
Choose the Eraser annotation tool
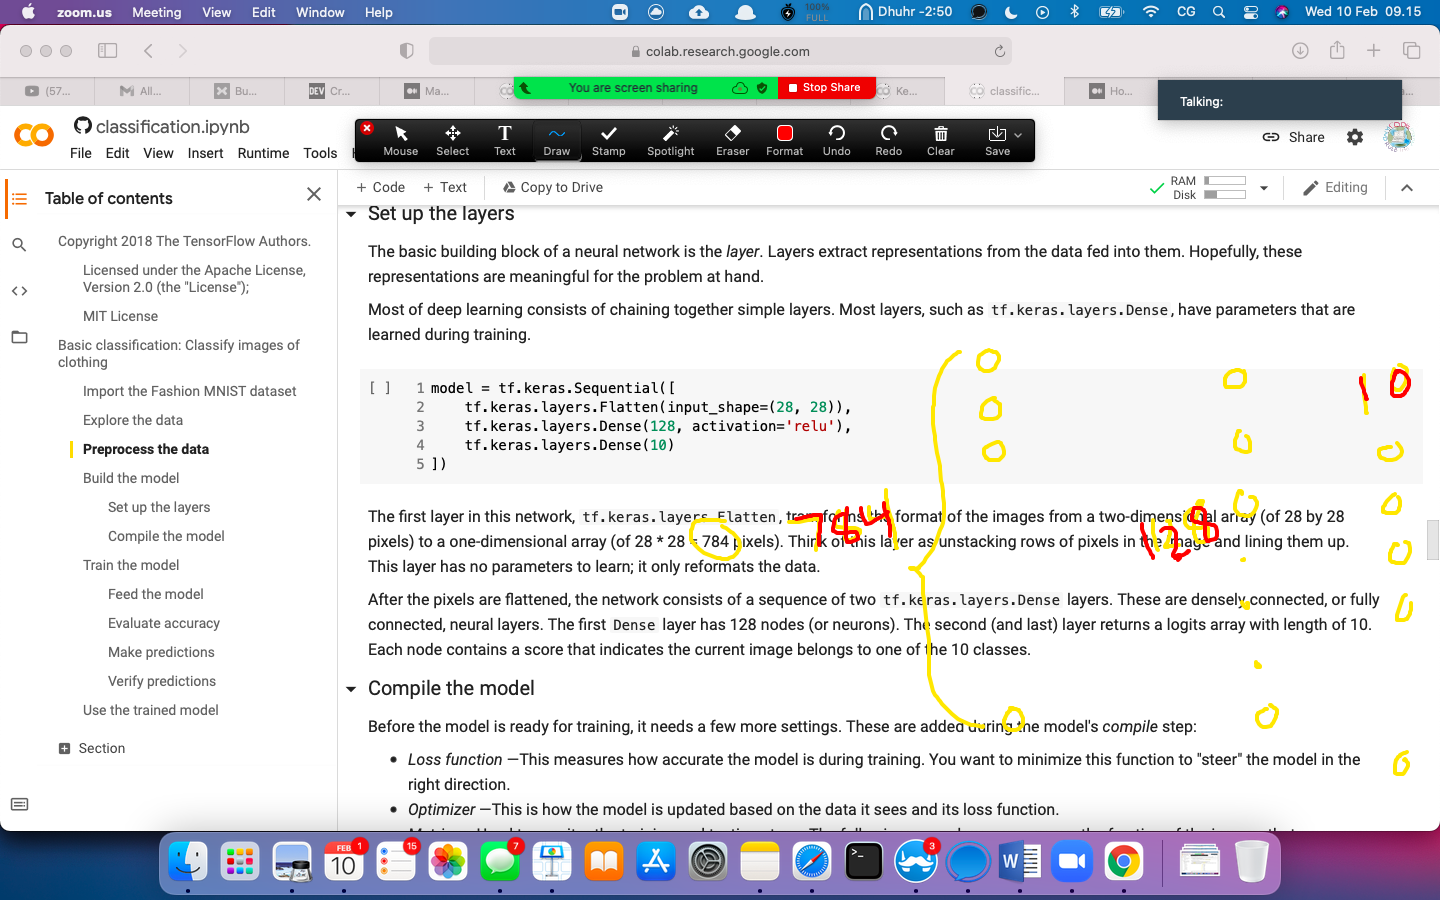click(x=732, y=140)
